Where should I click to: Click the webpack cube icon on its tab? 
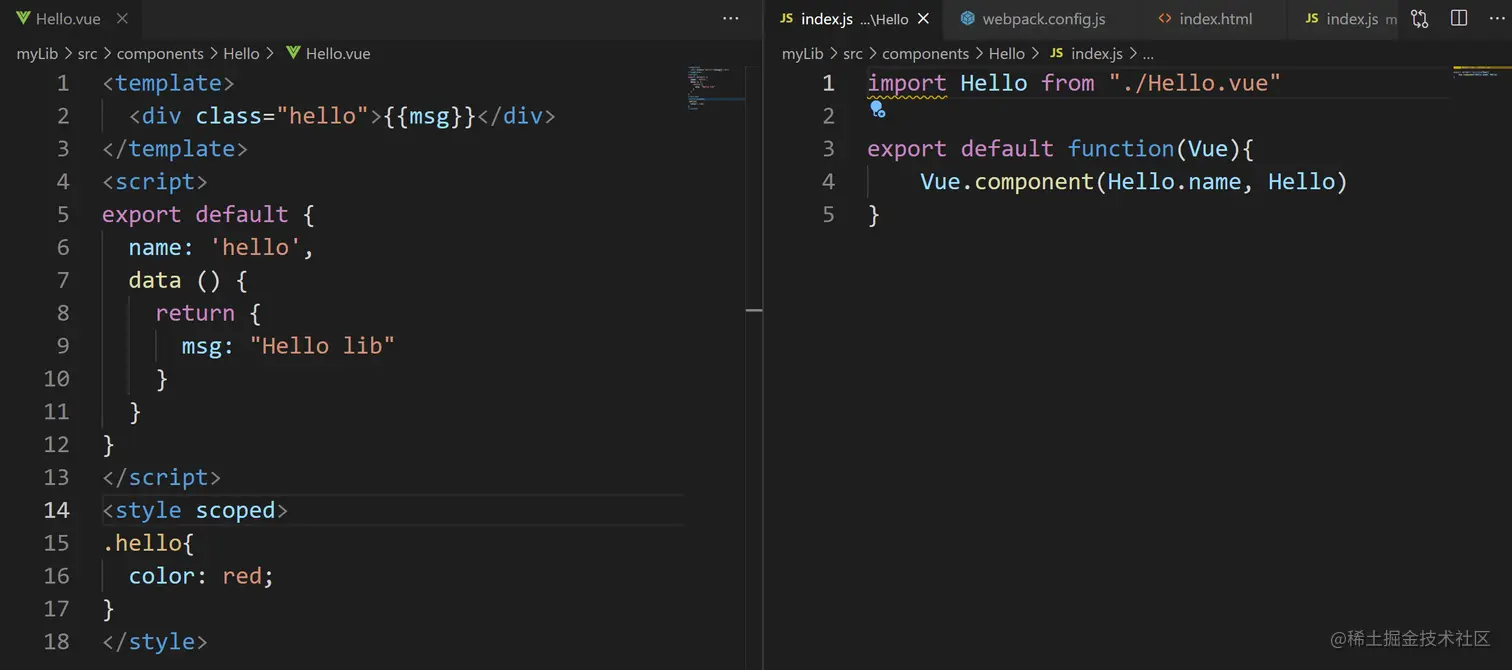point(967,18)
